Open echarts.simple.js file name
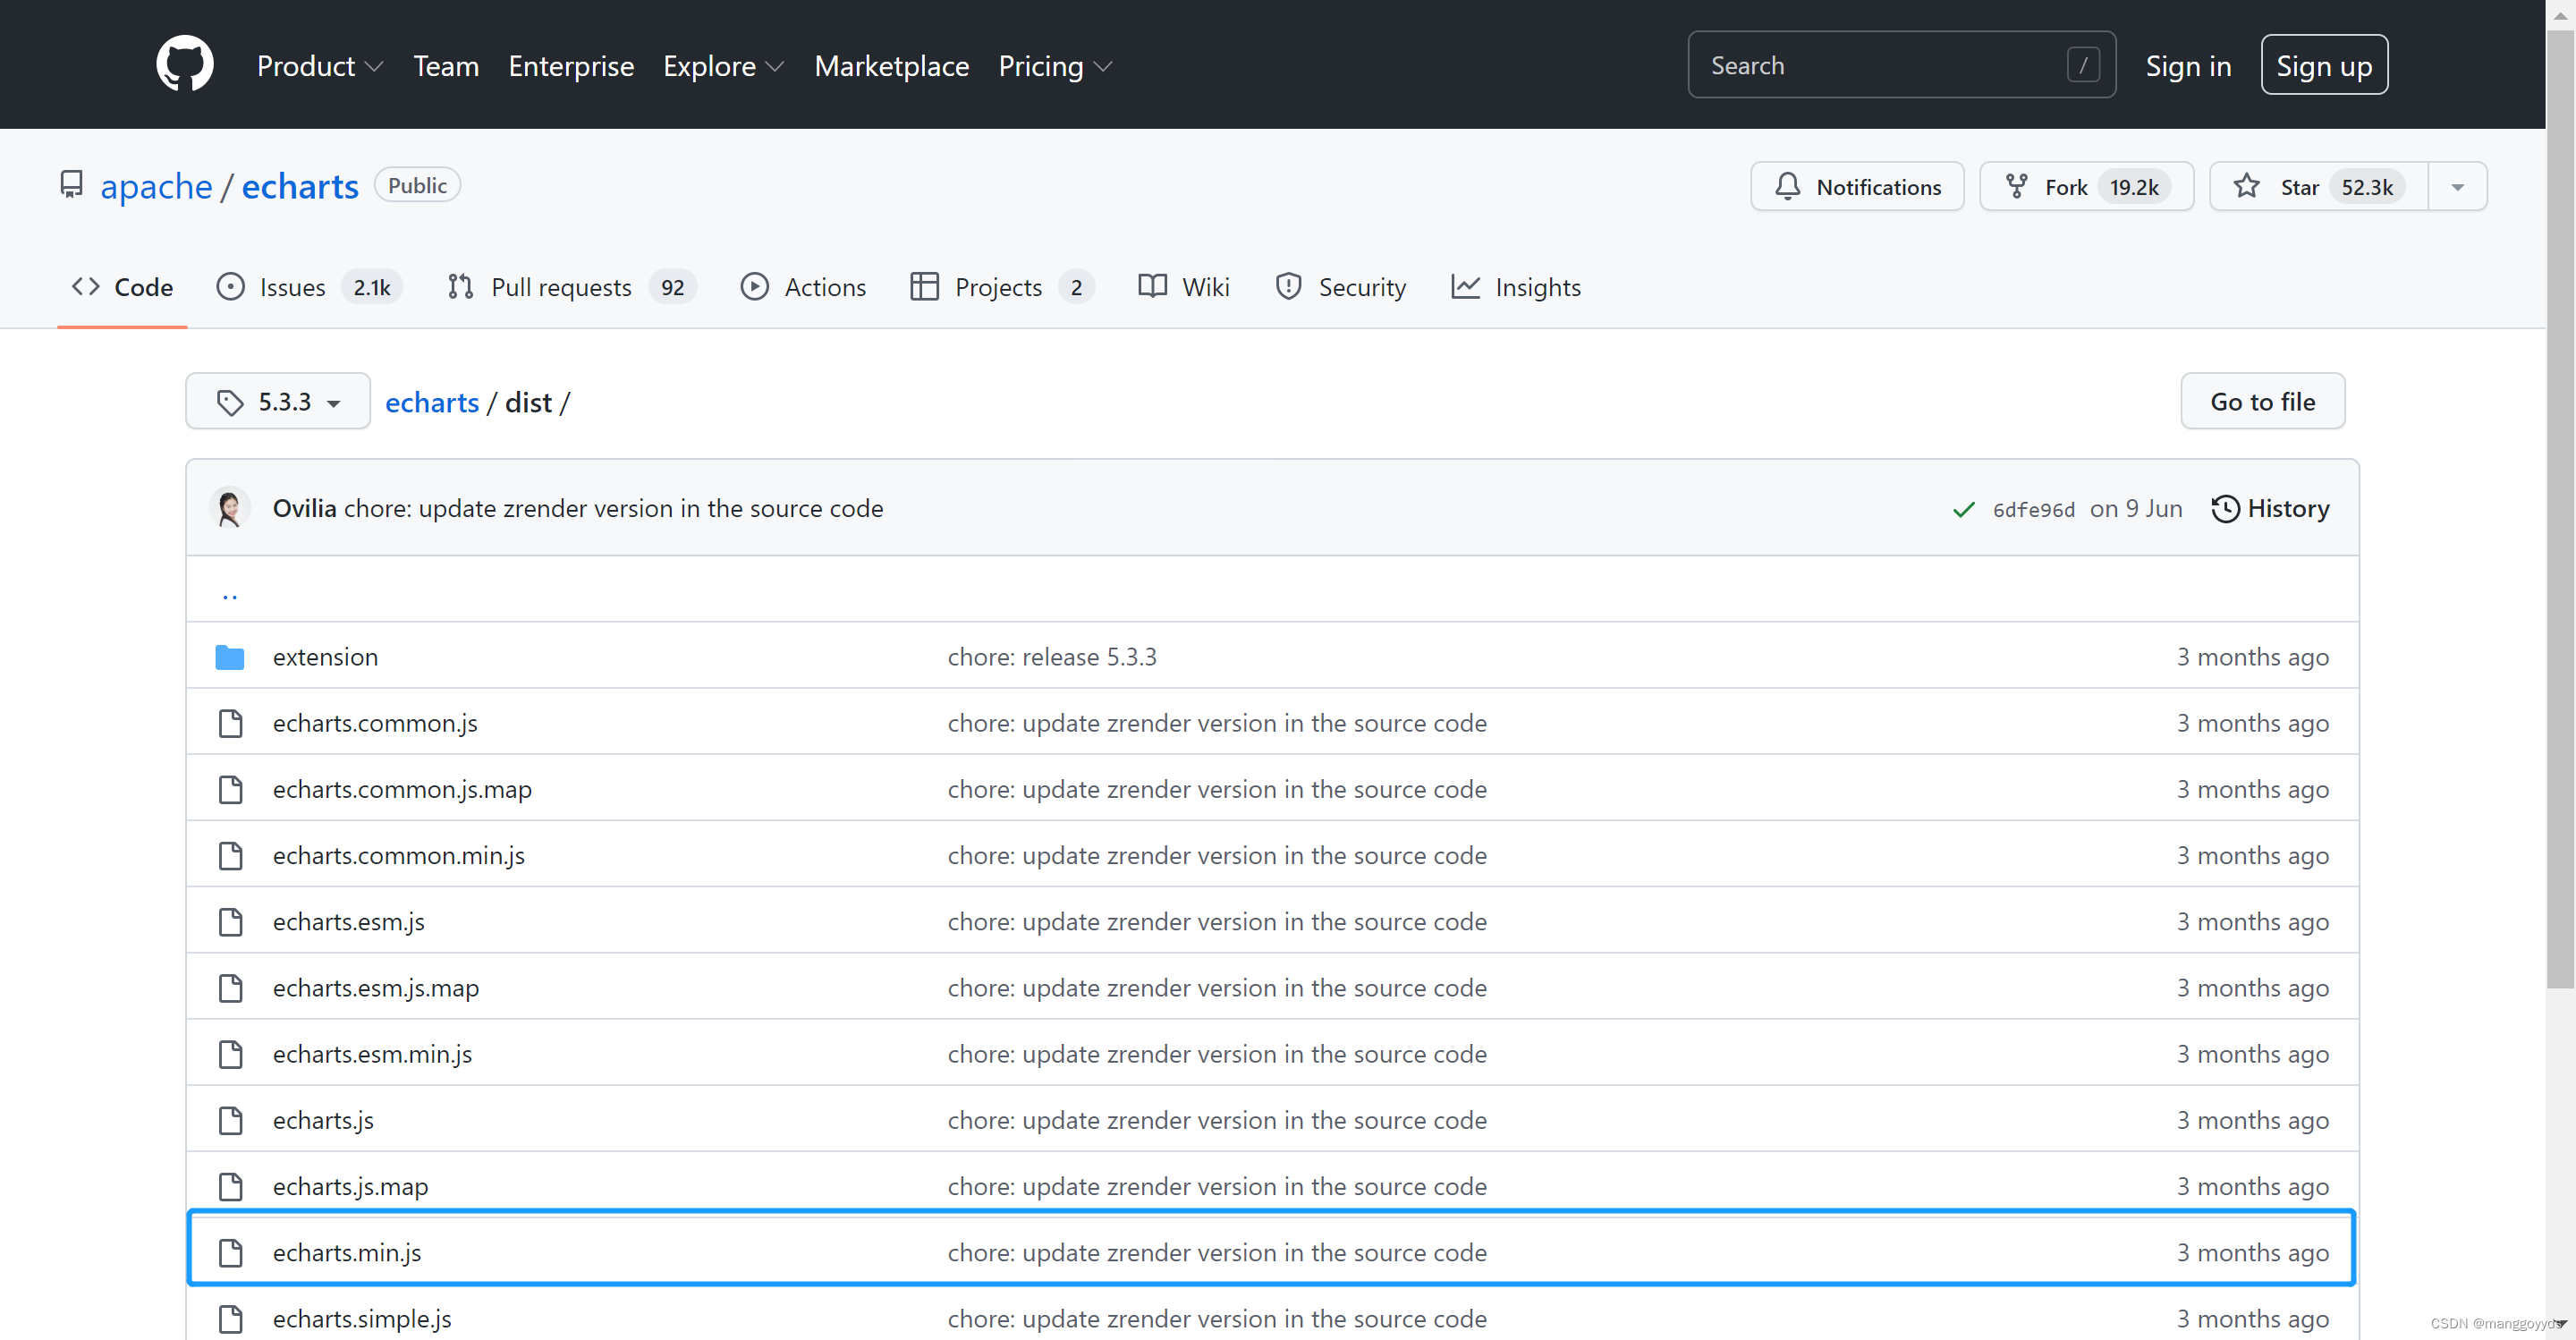Screen dimensions: 2576x1340 pos(362,1319)
